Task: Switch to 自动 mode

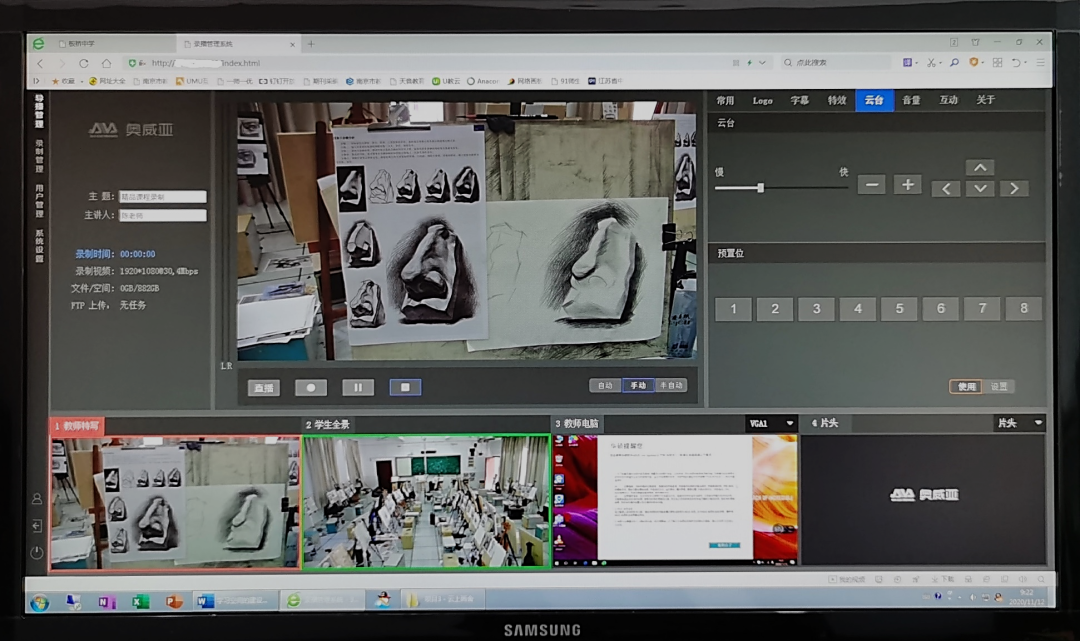Action: [x=605, y=386]
